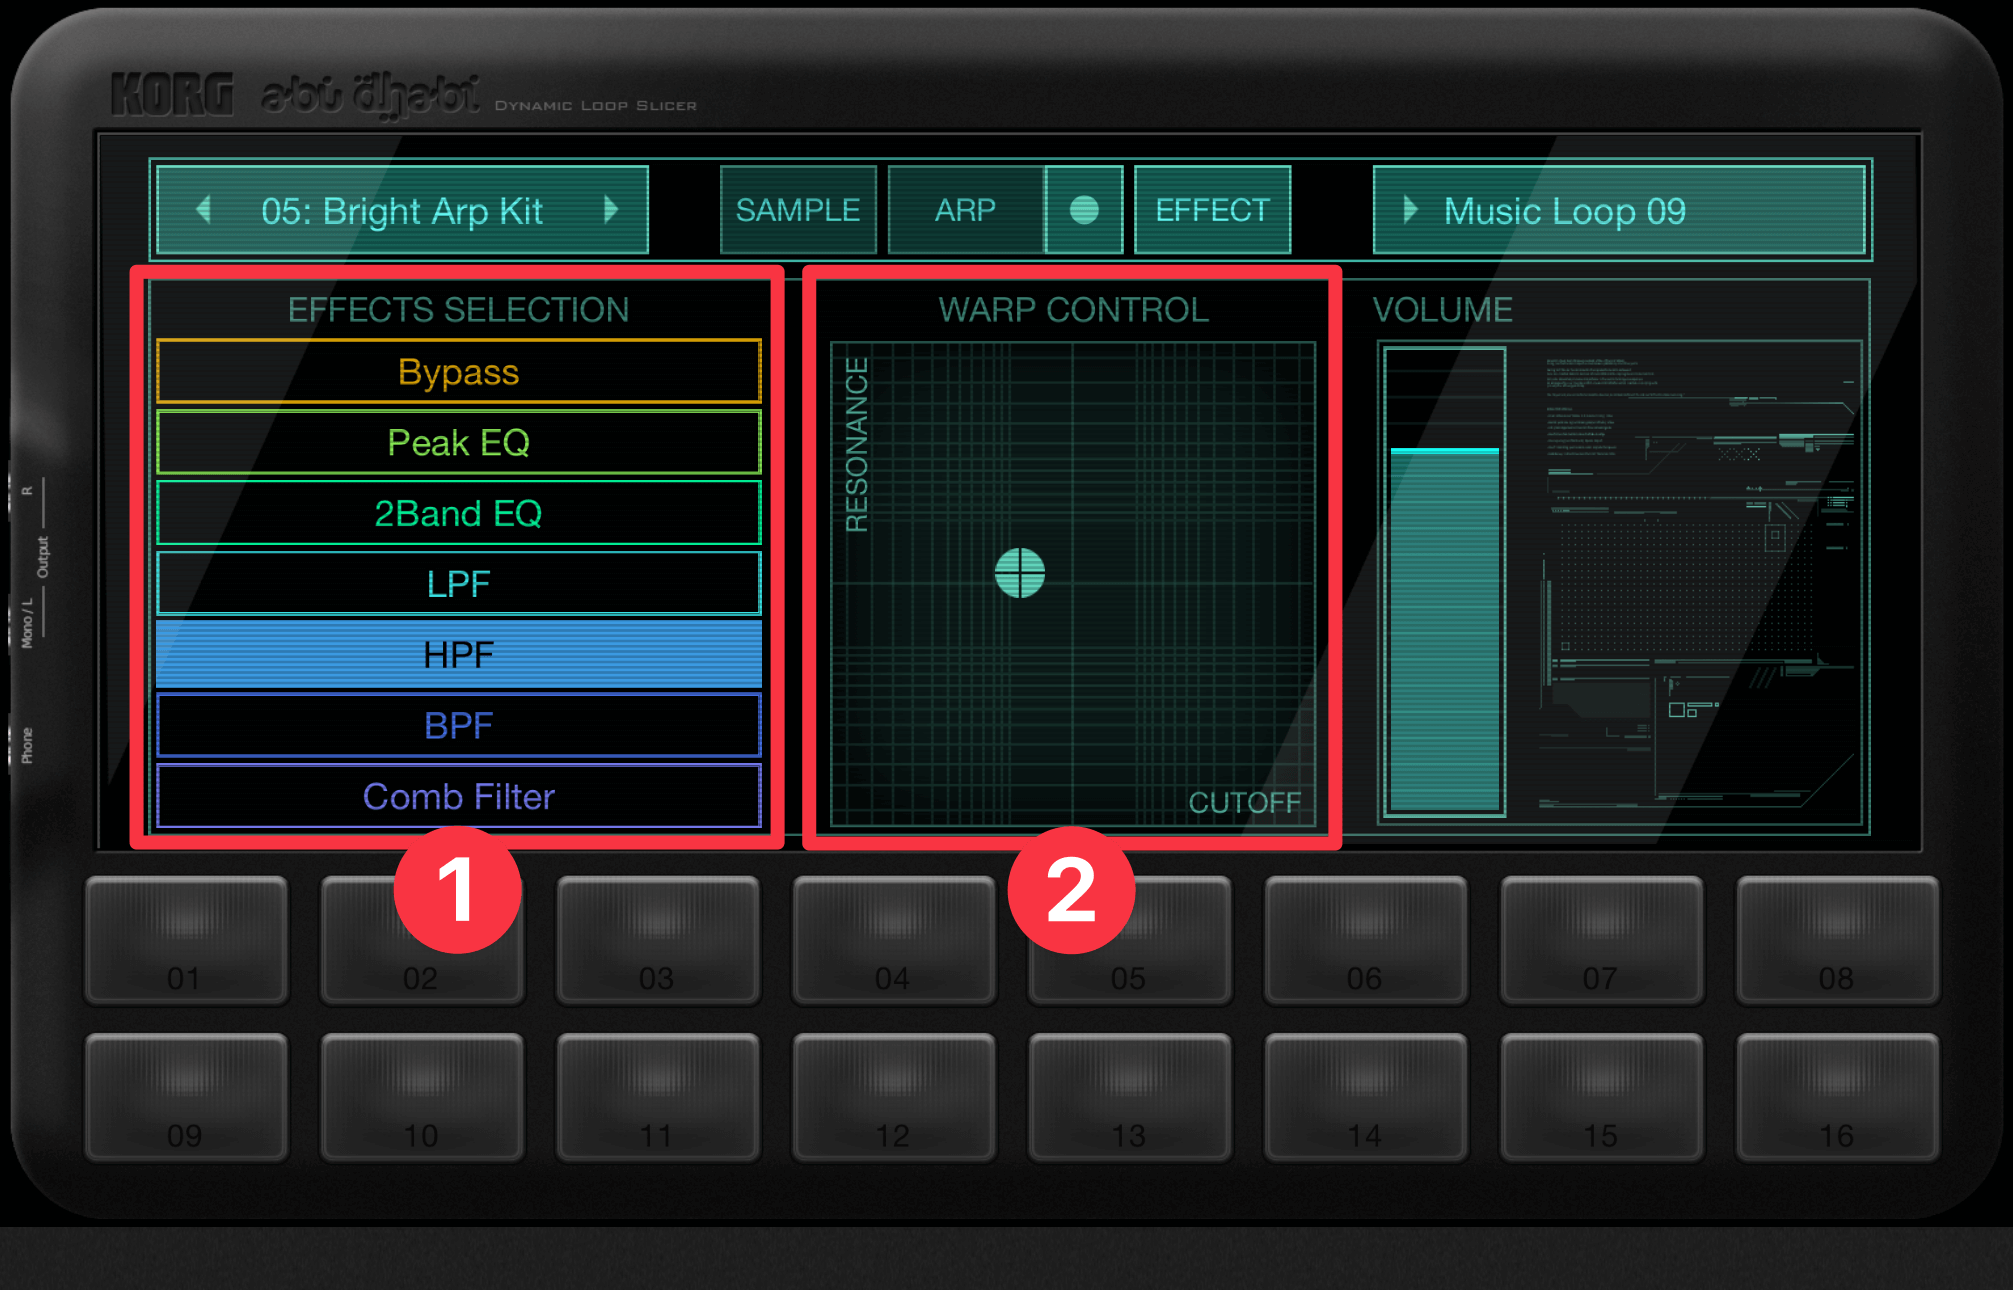Choose the Comb Filter effect
The image size is (2013, 1290).
(458, 797)
